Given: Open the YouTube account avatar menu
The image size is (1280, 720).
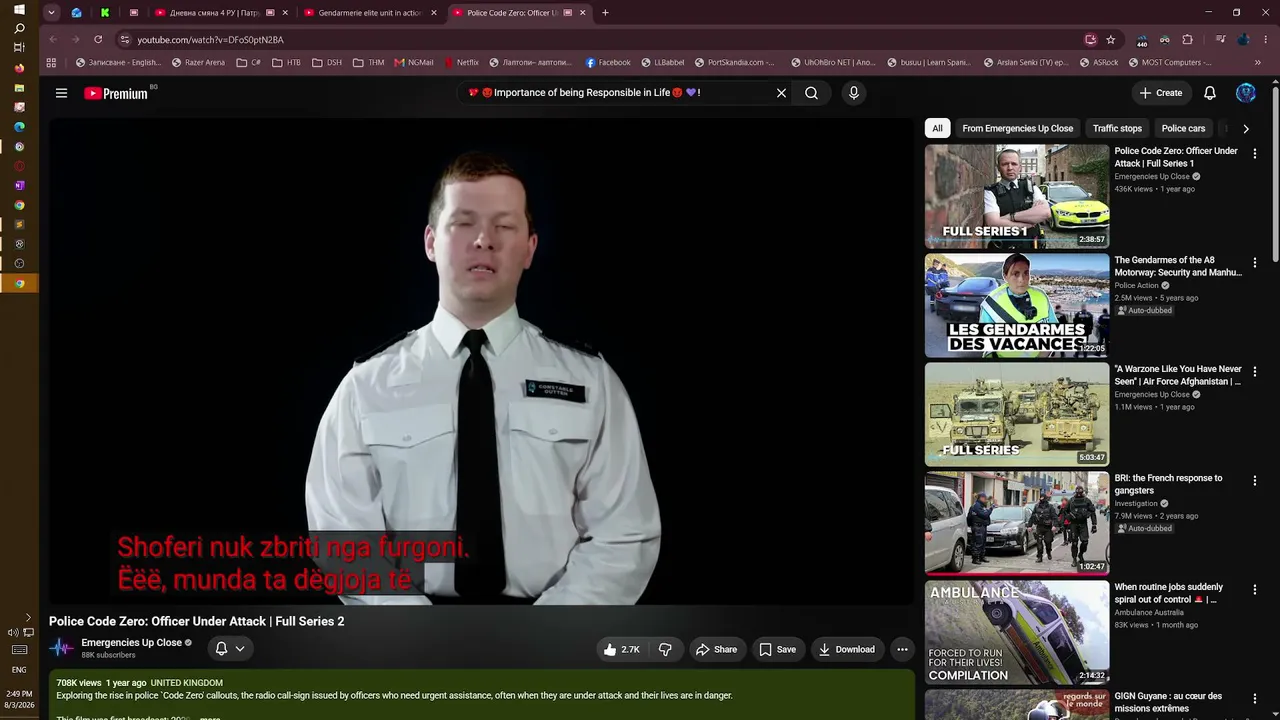Looking at the screenshot, I should (1246, 93).
